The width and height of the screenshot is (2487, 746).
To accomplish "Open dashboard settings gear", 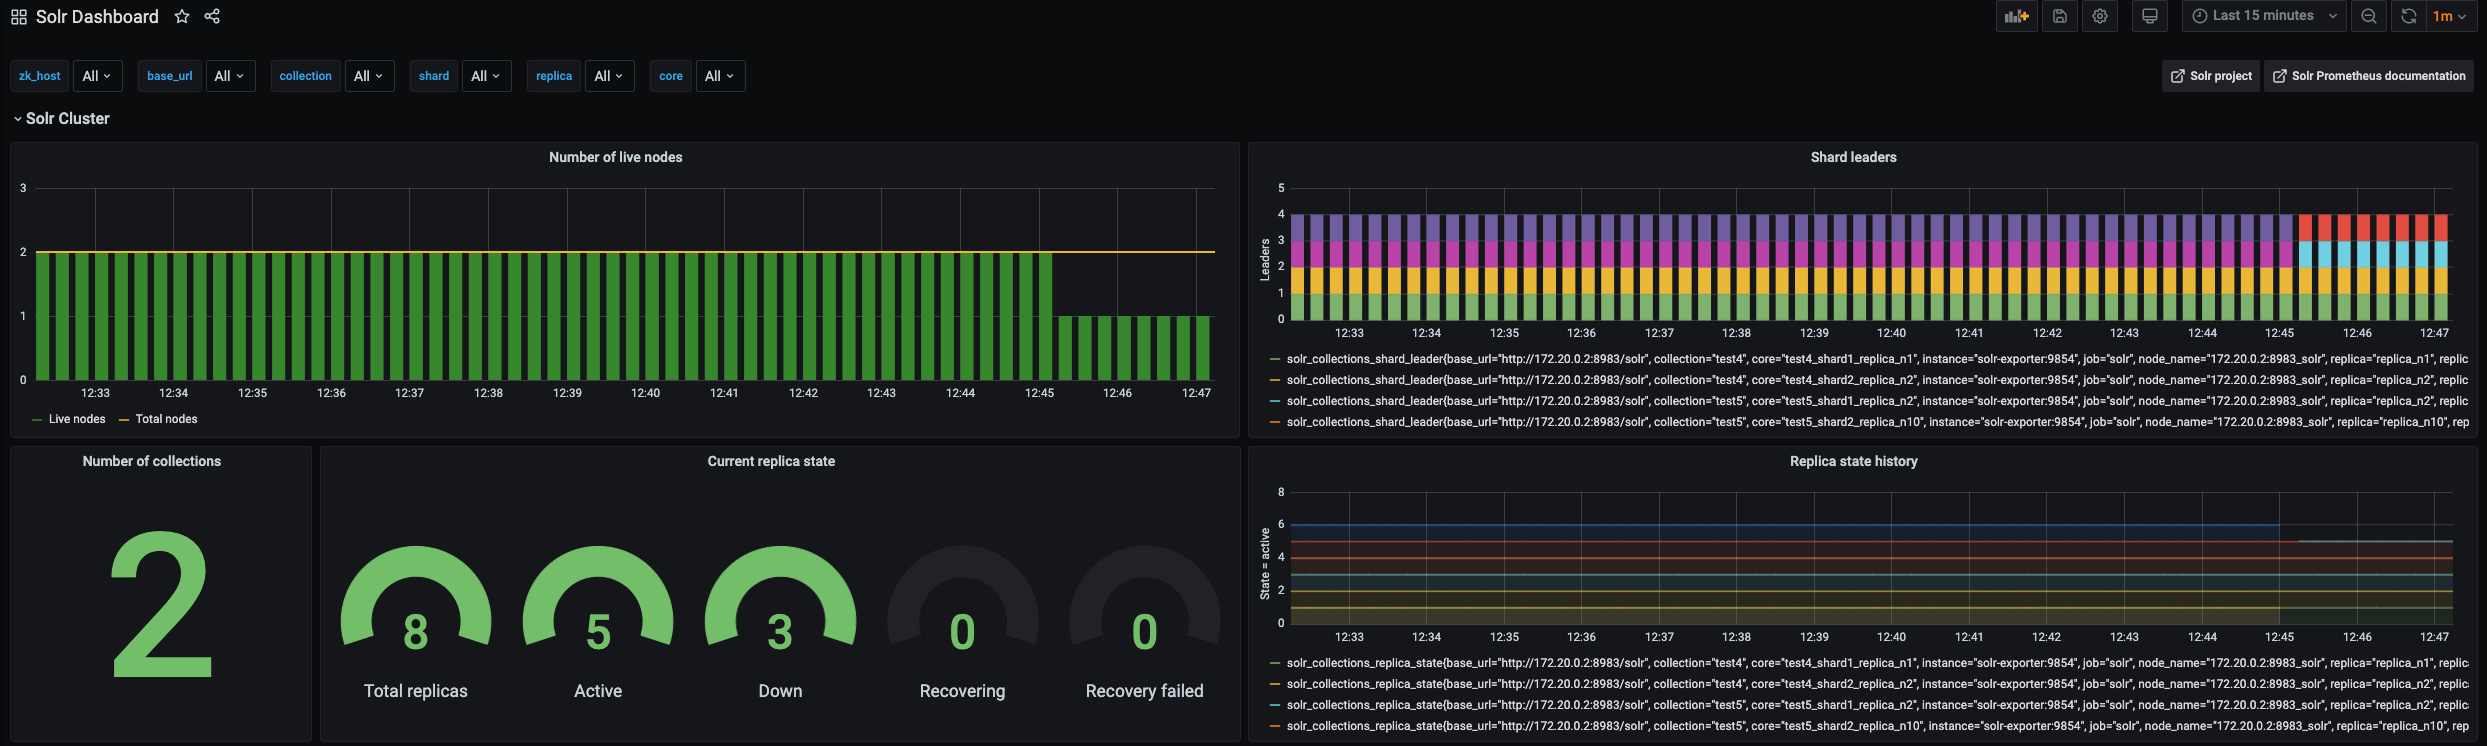I will click(x=2100, y=16).
